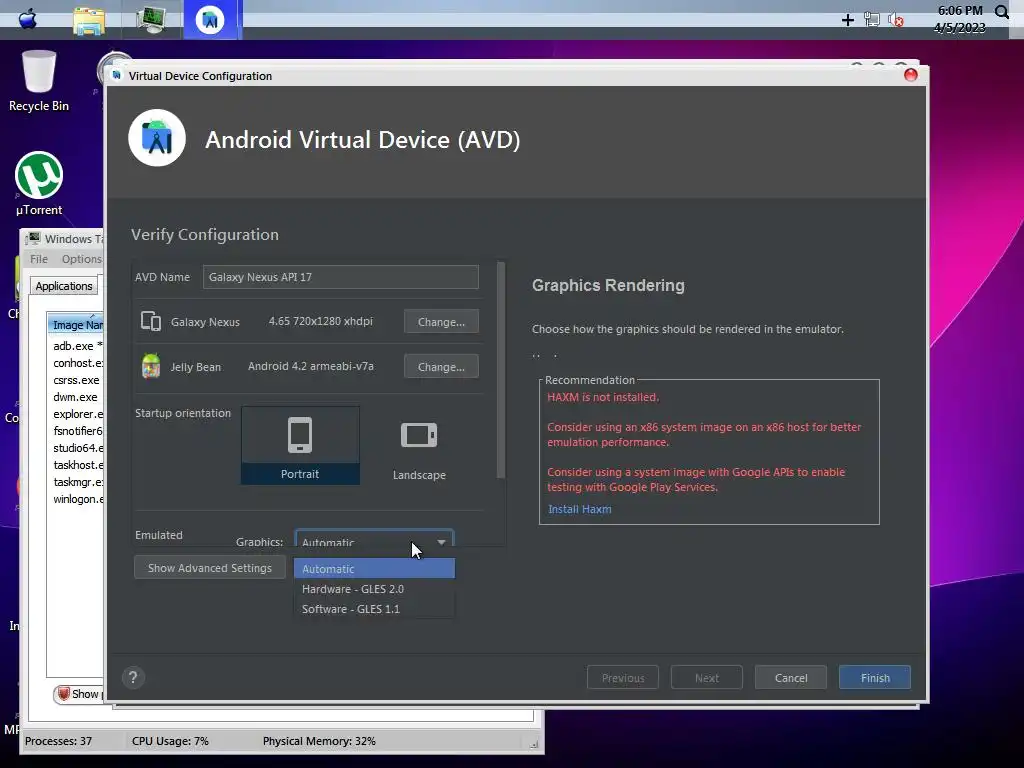Open the Recycle Bin desktop icon
Viewport: 1024px width, 768px height.
coord(39,81)
